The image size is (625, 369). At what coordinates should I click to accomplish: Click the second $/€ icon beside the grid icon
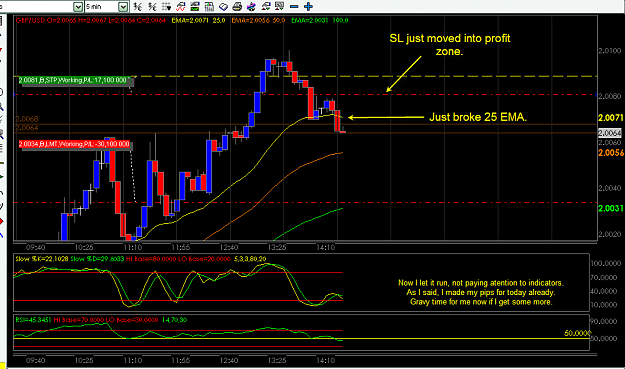coord(152,6)
